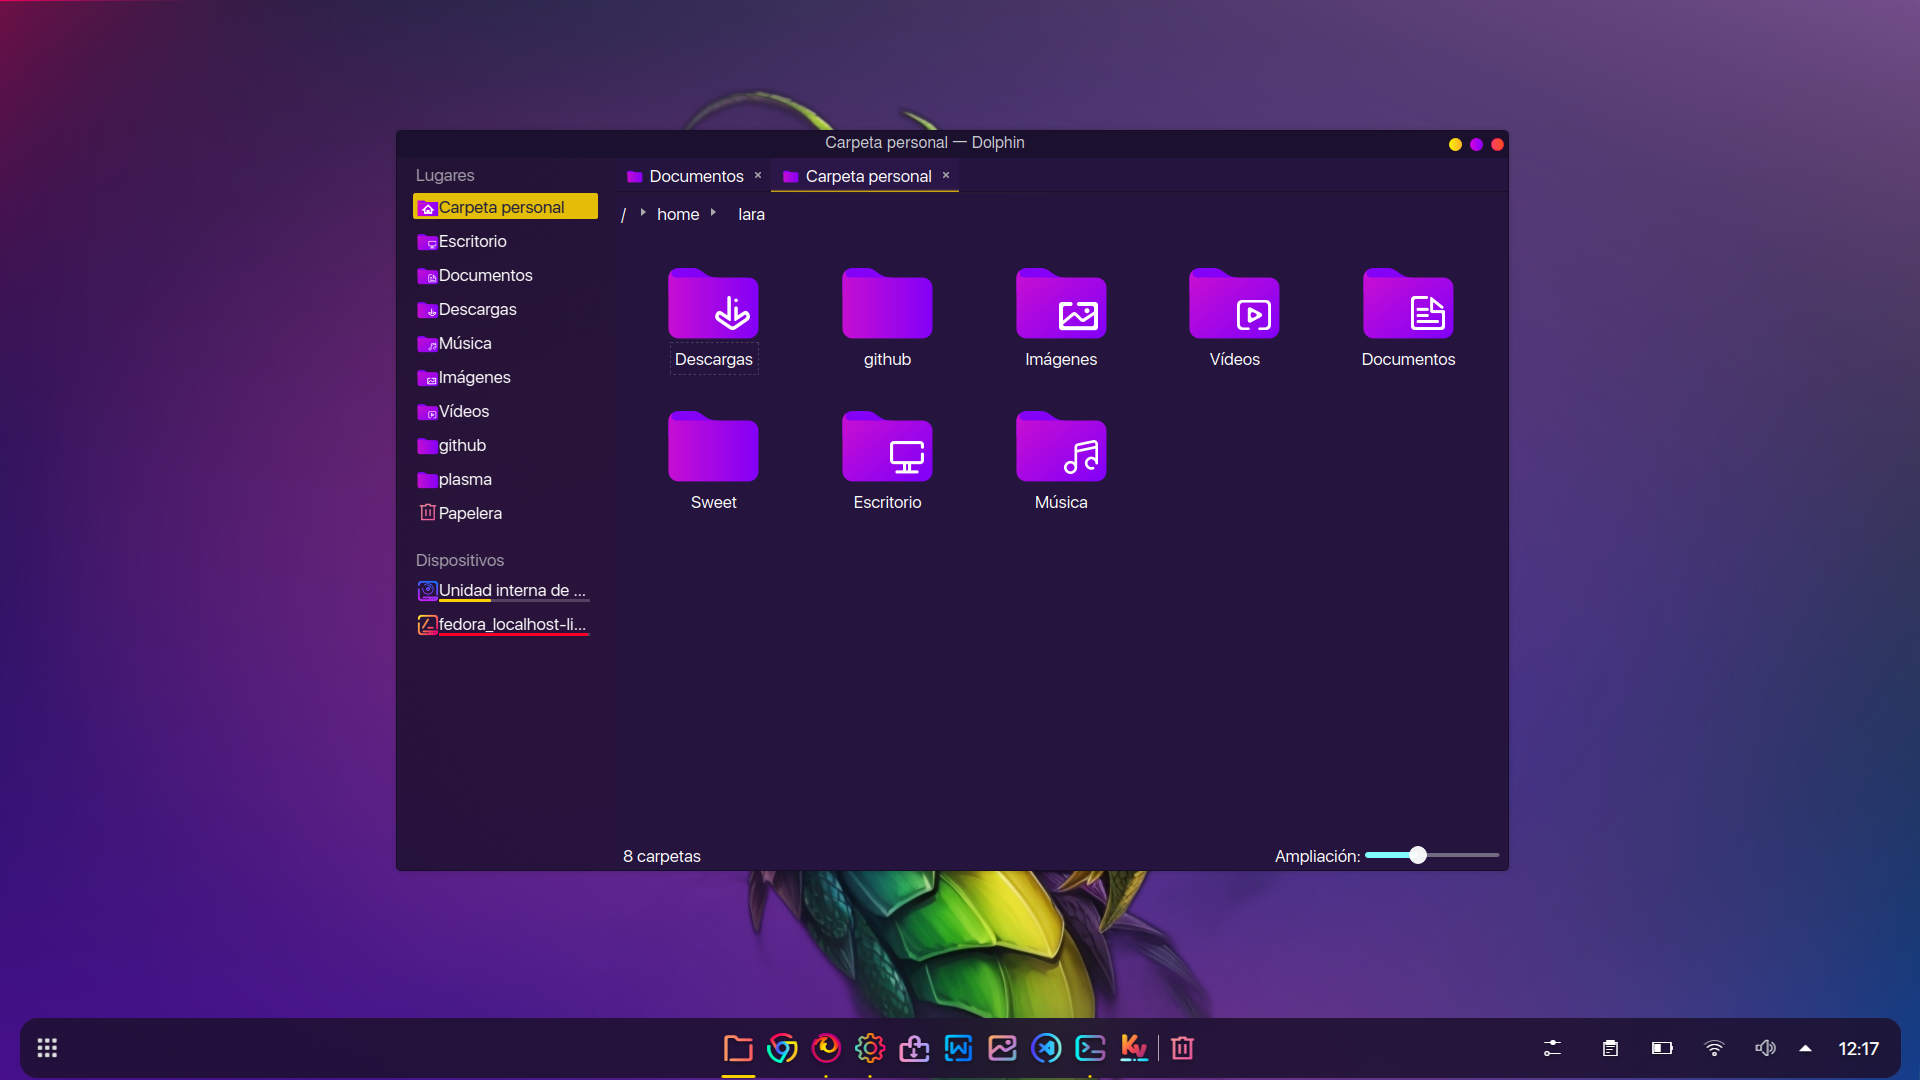The height and width of the screenshot is (1080, 1920).
Task: Click lara in the breadcrumb path
Action: [x=751, y=214]
